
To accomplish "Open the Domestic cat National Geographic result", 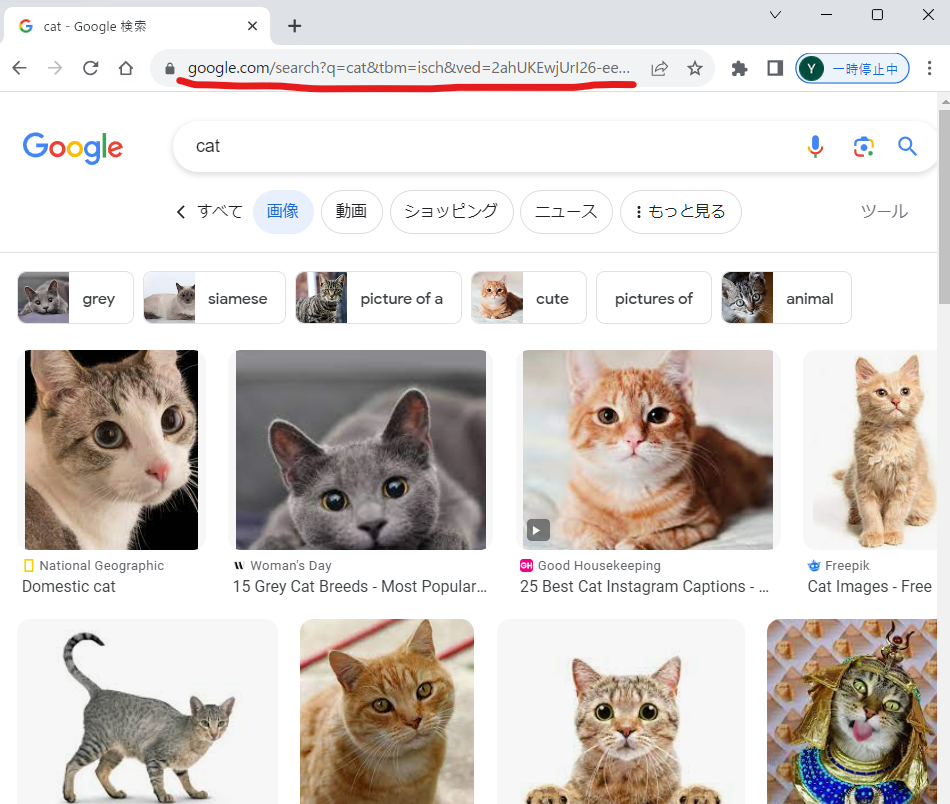I will coord(69,587).
